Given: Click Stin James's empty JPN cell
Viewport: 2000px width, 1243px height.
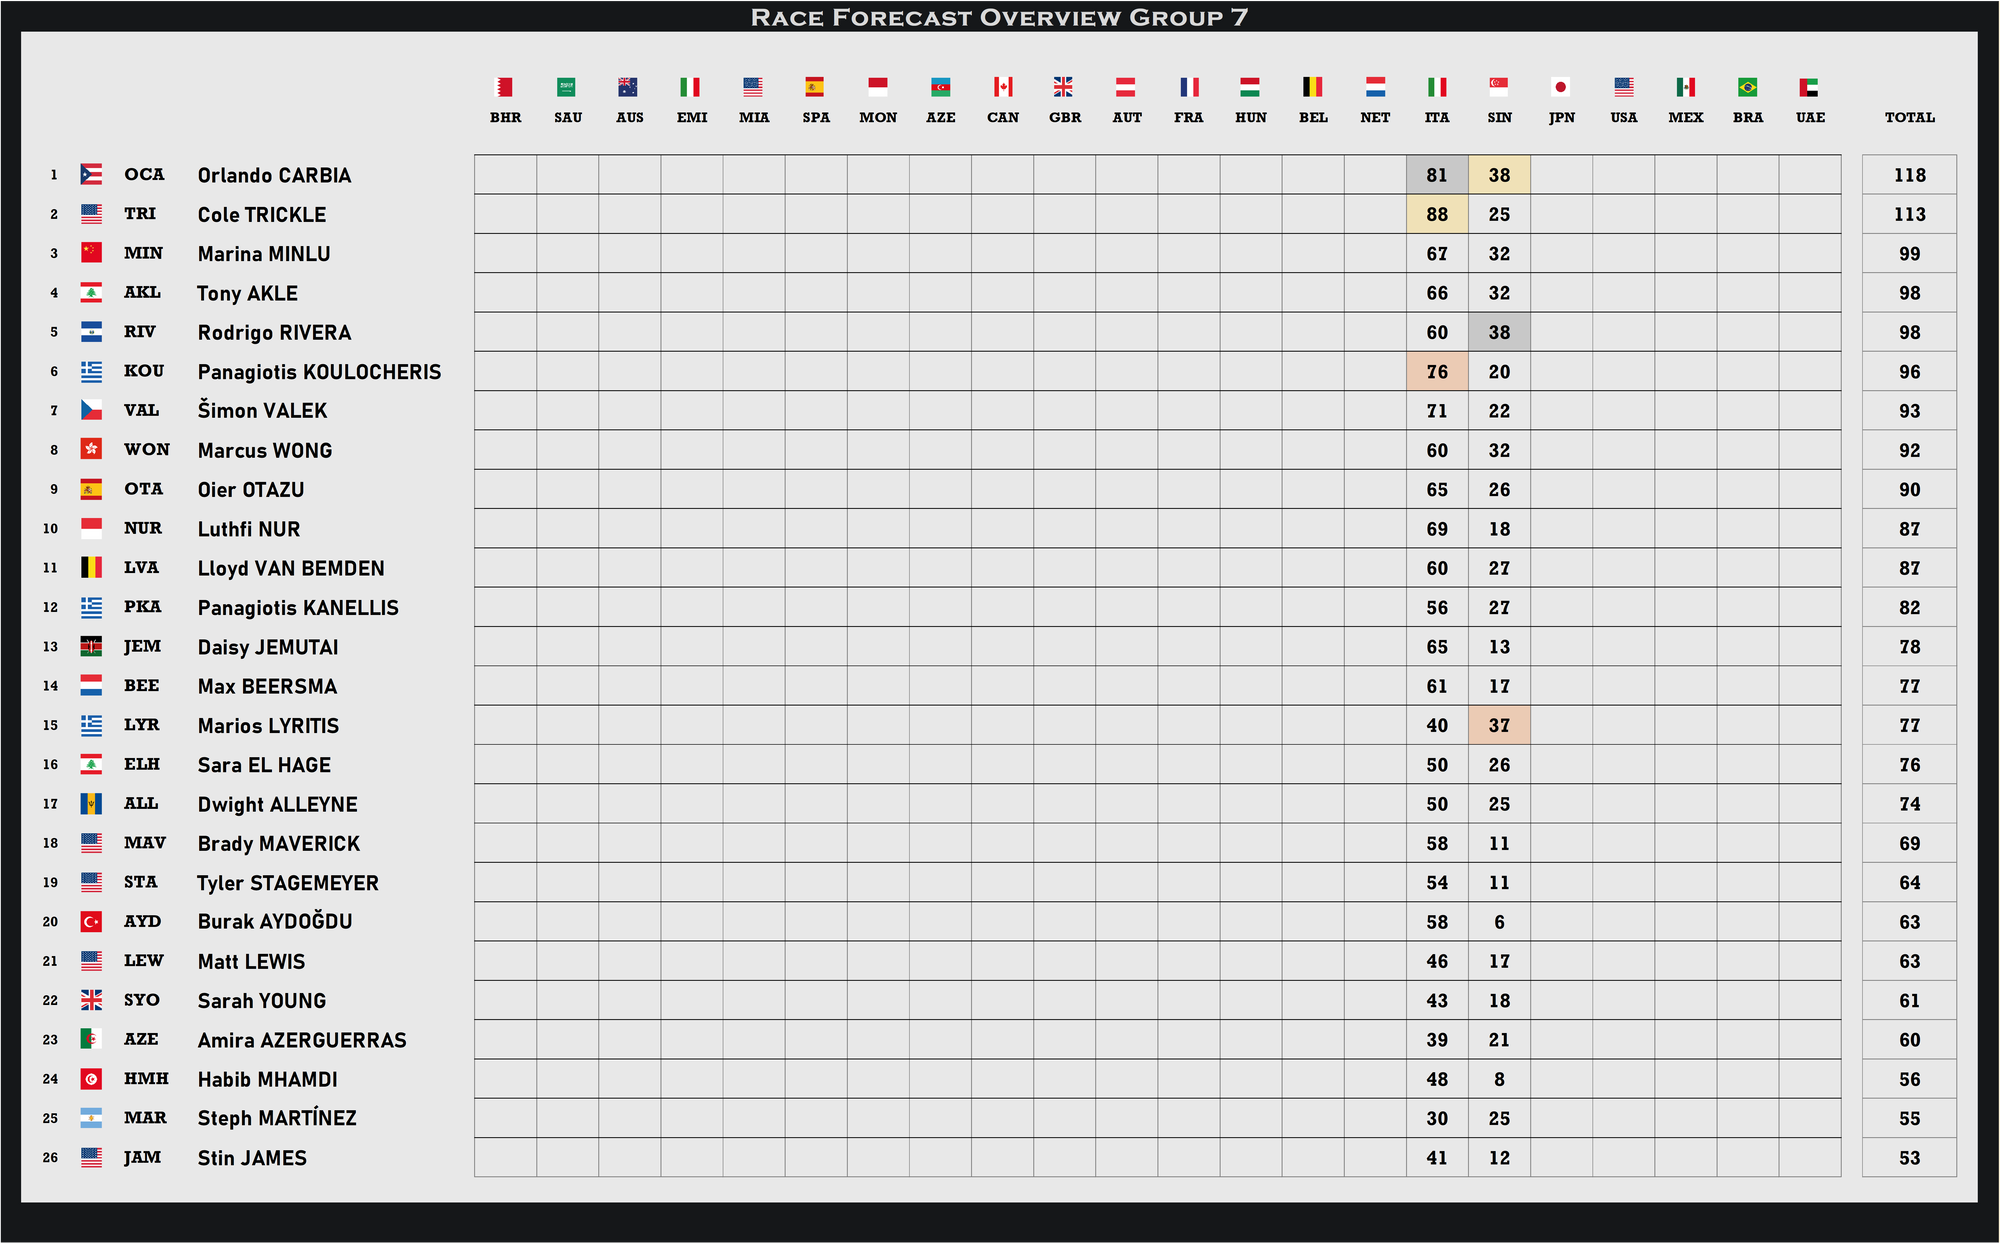Looking at the screenshot, I should (1561, 1157).
